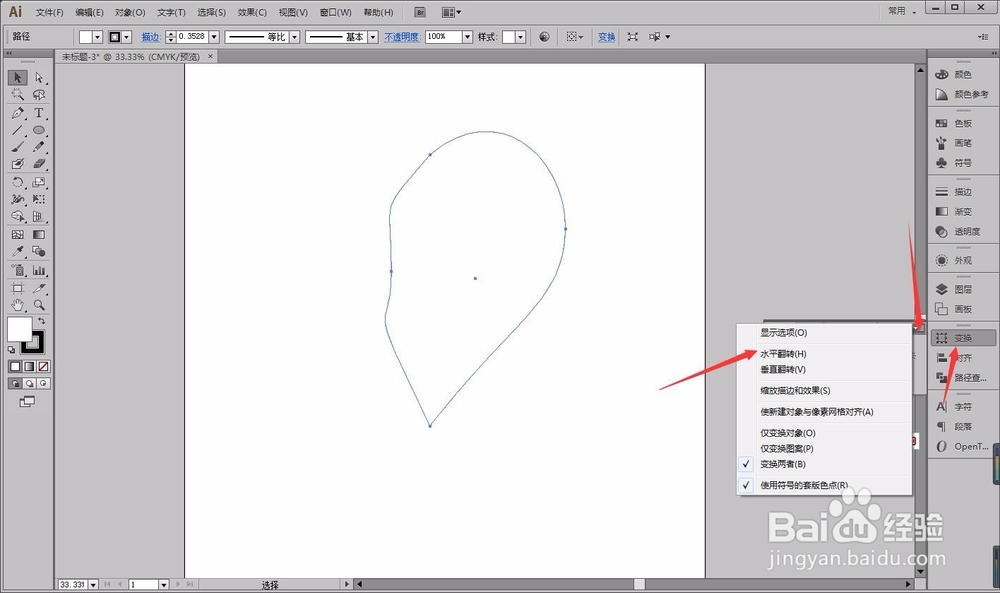Select the Artboard tool

[17, 288]
